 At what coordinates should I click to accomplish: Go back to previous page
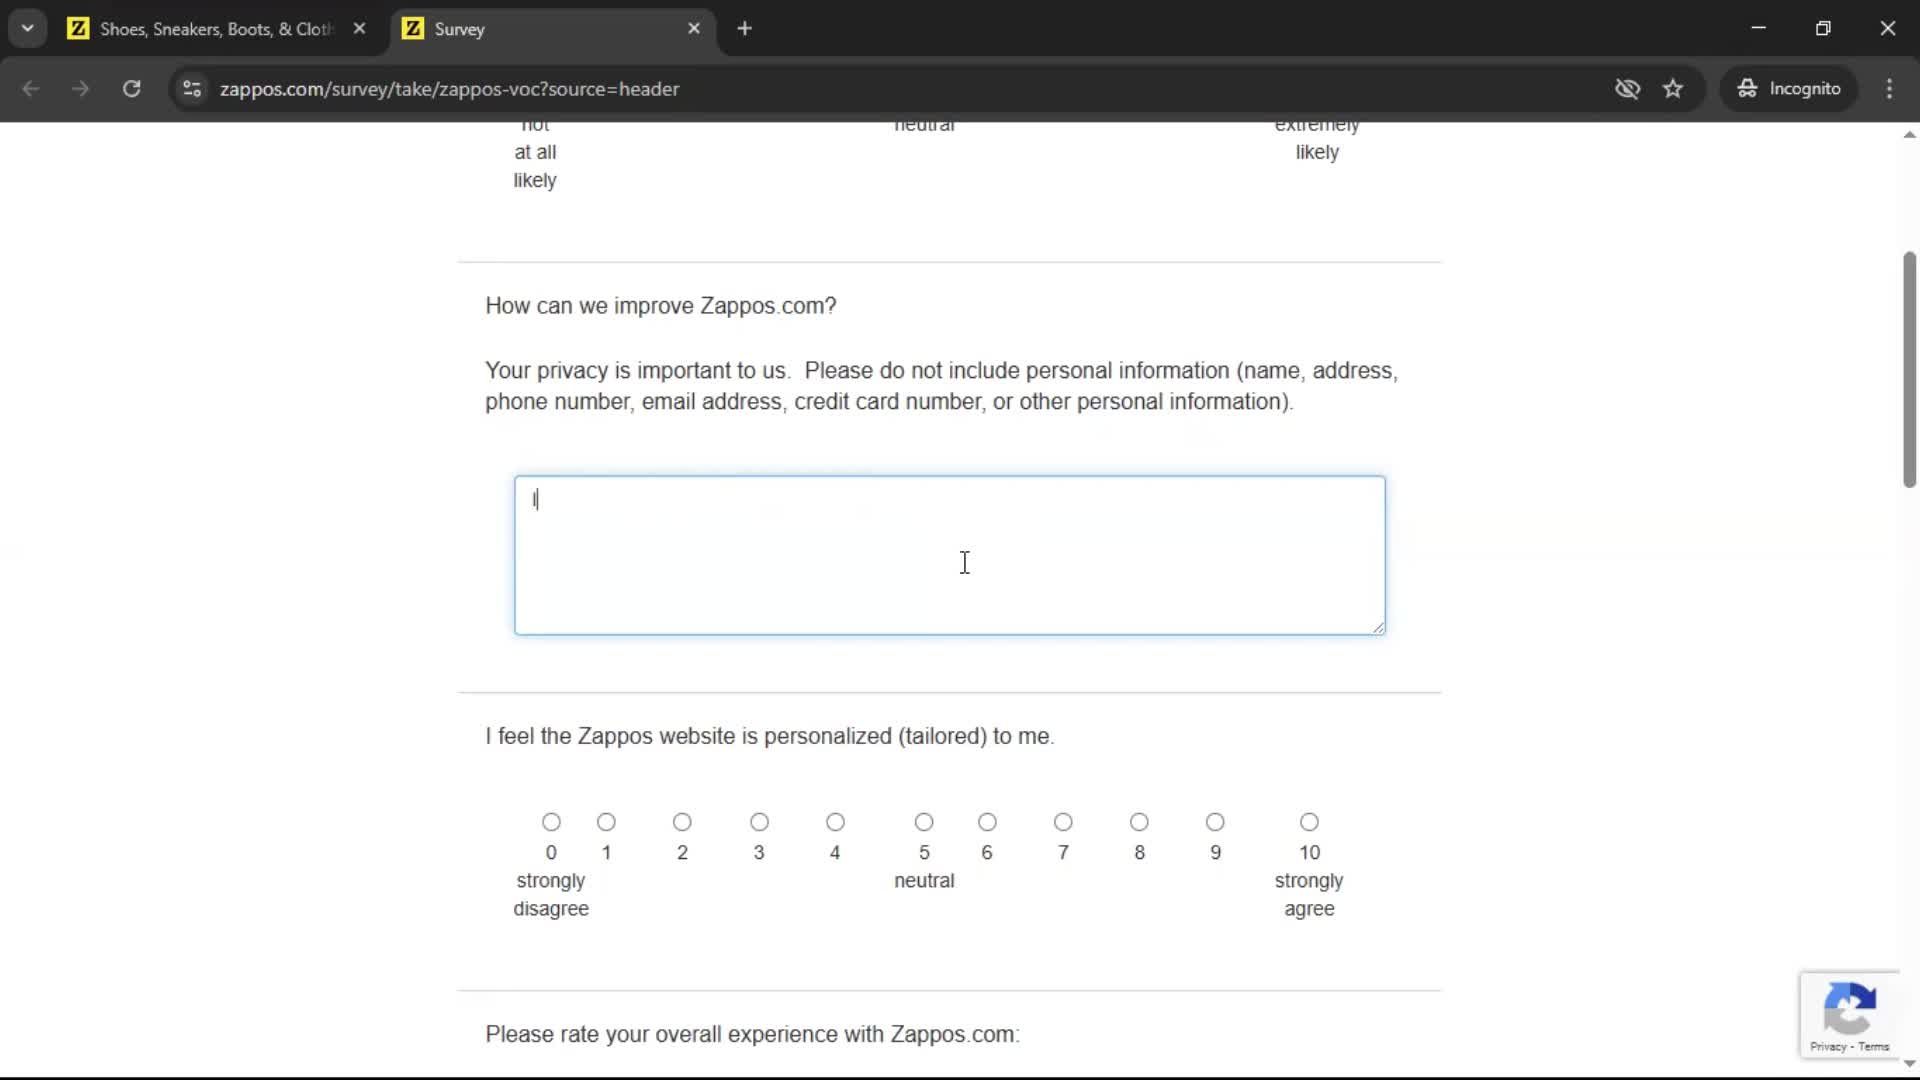click(31, 89)
